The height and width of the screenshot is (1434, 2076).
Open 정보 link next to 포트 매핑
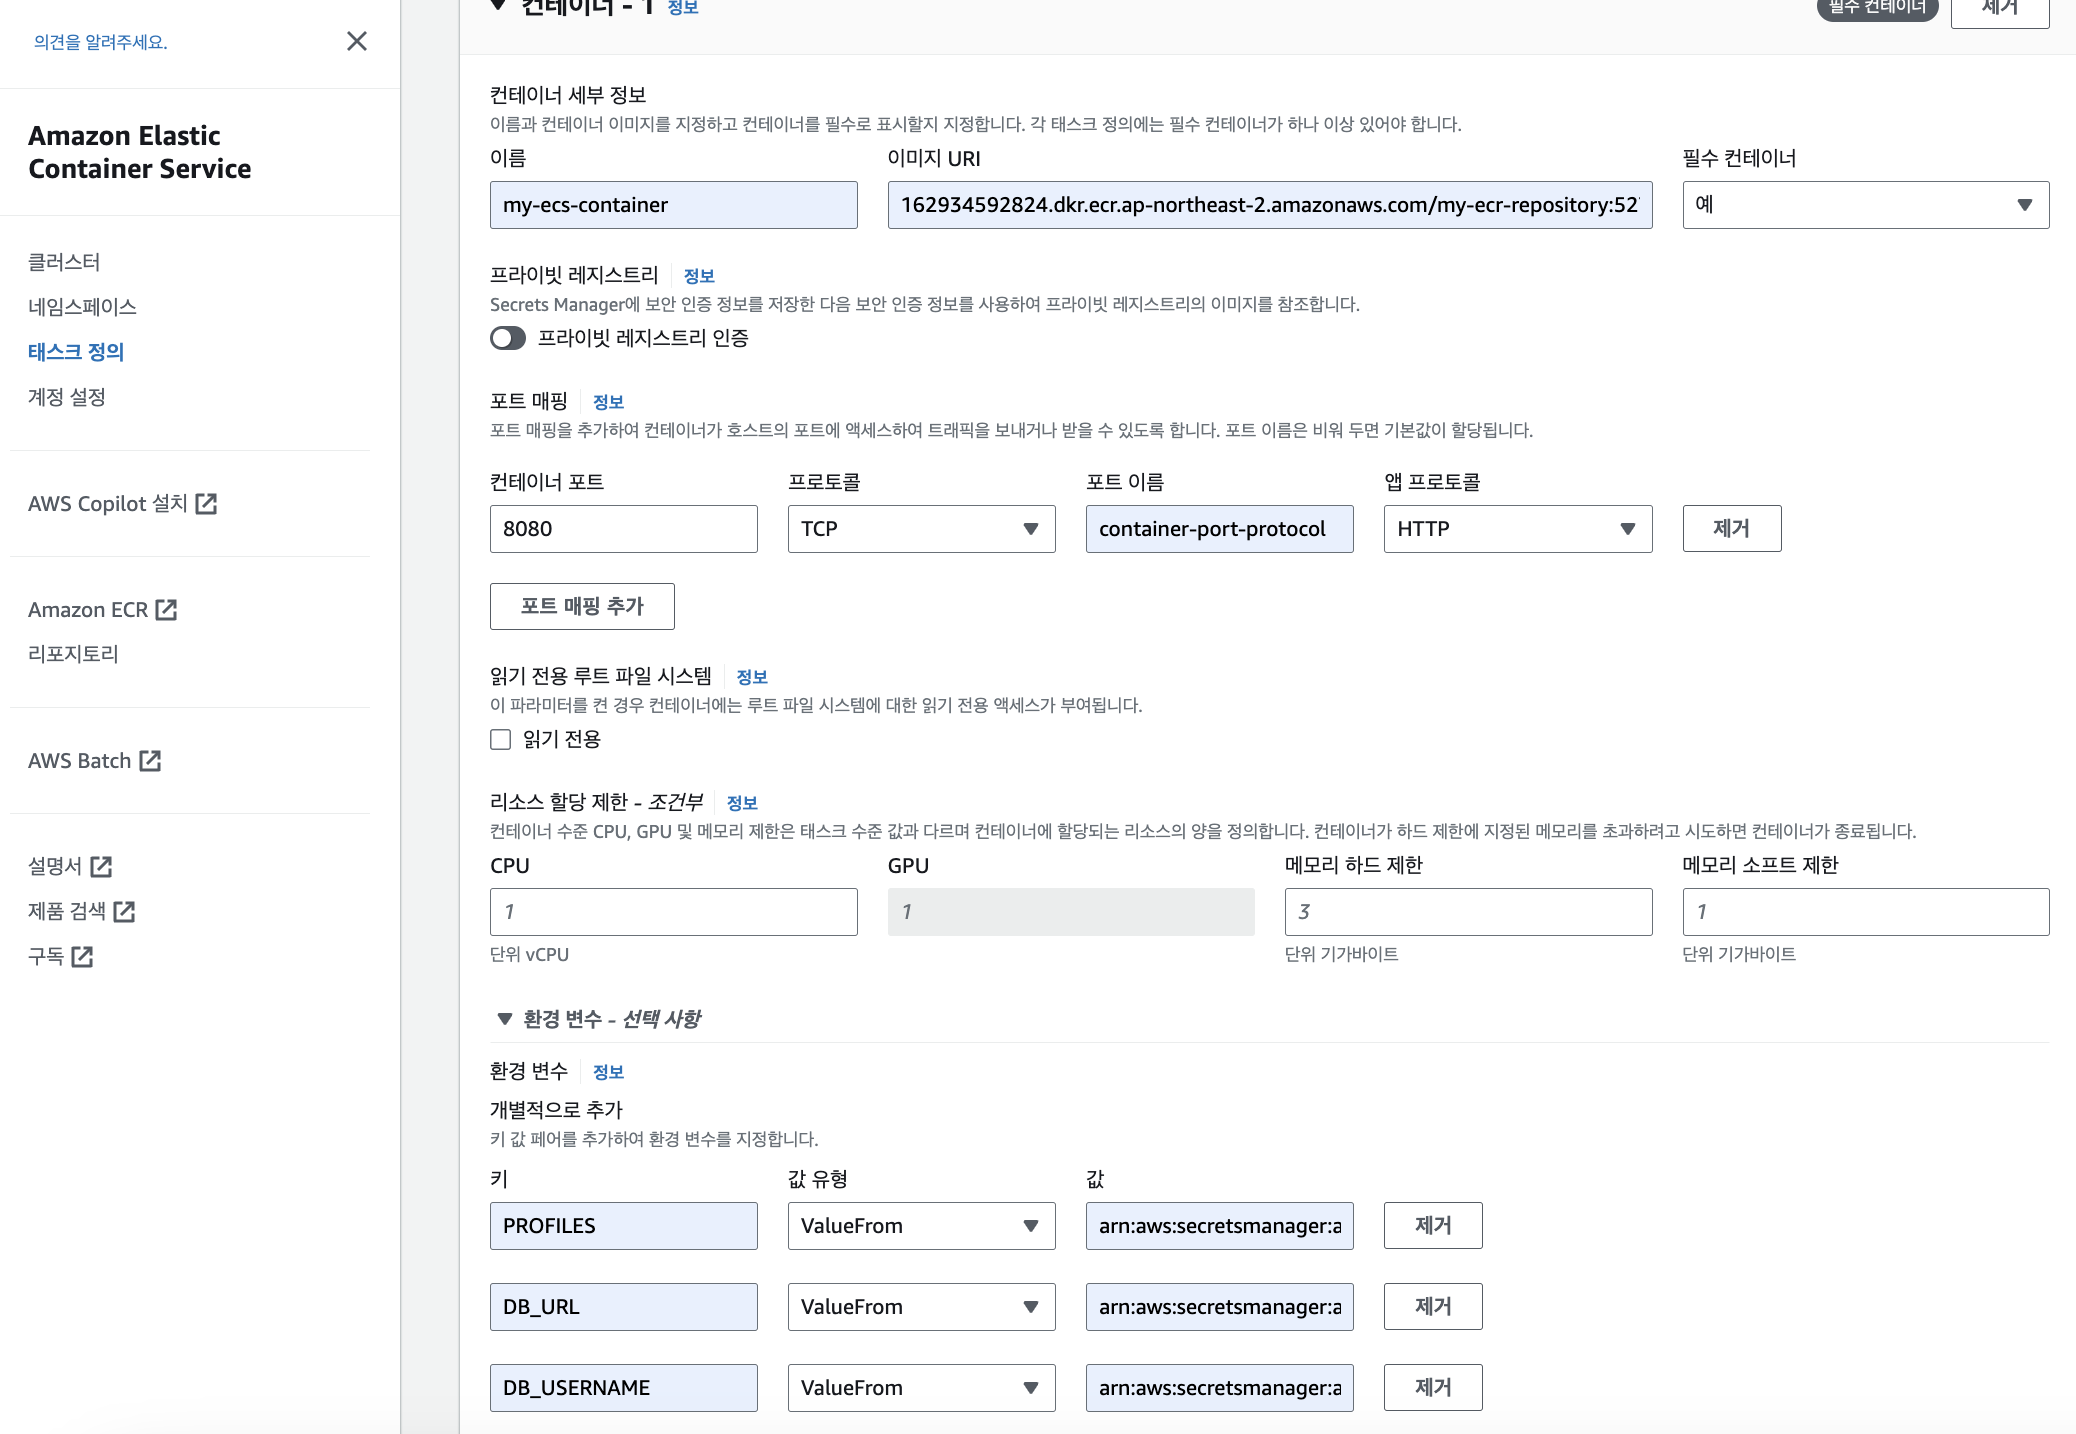pos(608,402)
